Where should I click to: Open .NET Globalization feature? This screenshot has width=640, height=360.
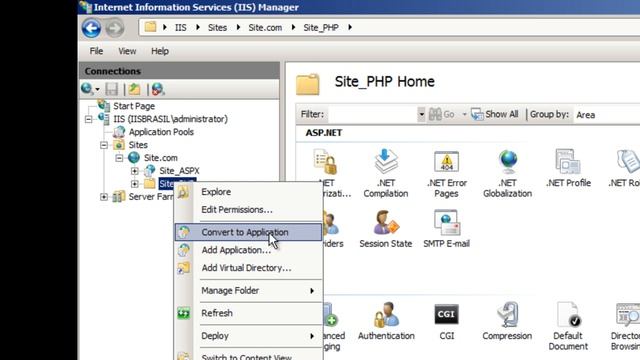(508, 173)
